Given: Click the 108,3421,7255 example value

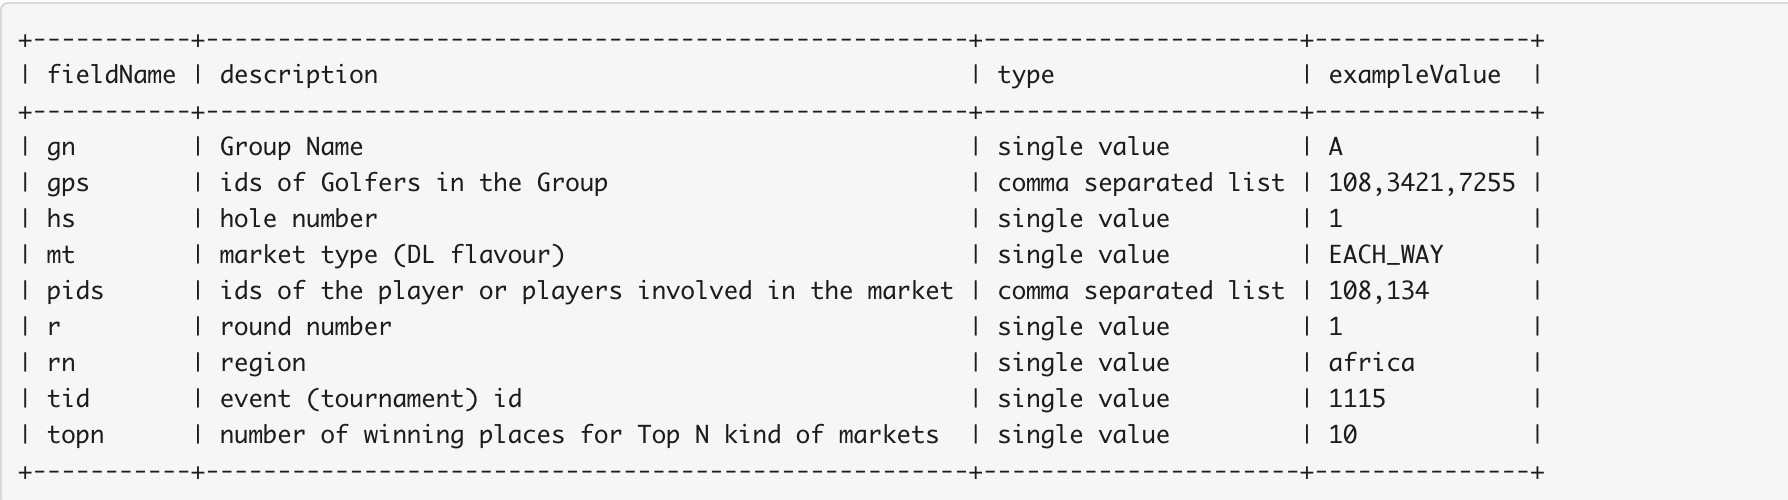Looking at the screenshot, I should [x=1421, y=183].
